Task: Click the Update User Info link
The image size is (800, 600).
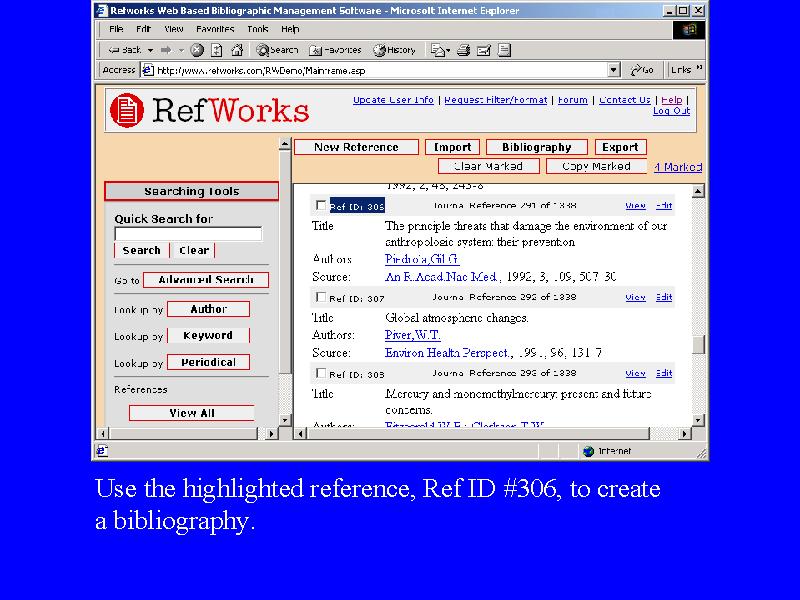Action: pos(393,100)
